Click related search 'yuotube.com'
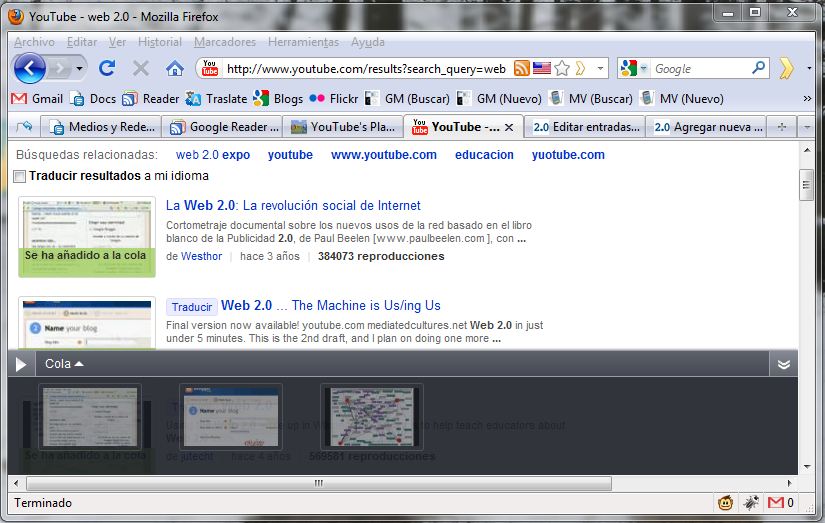Screen dimensions: 825x523 [568, 155]
